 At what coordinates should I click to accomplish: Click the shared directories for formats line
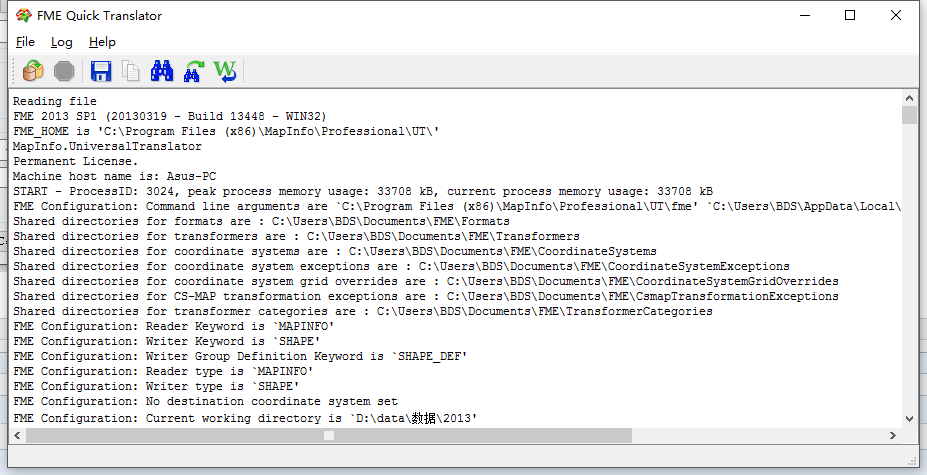pos(261,221)
